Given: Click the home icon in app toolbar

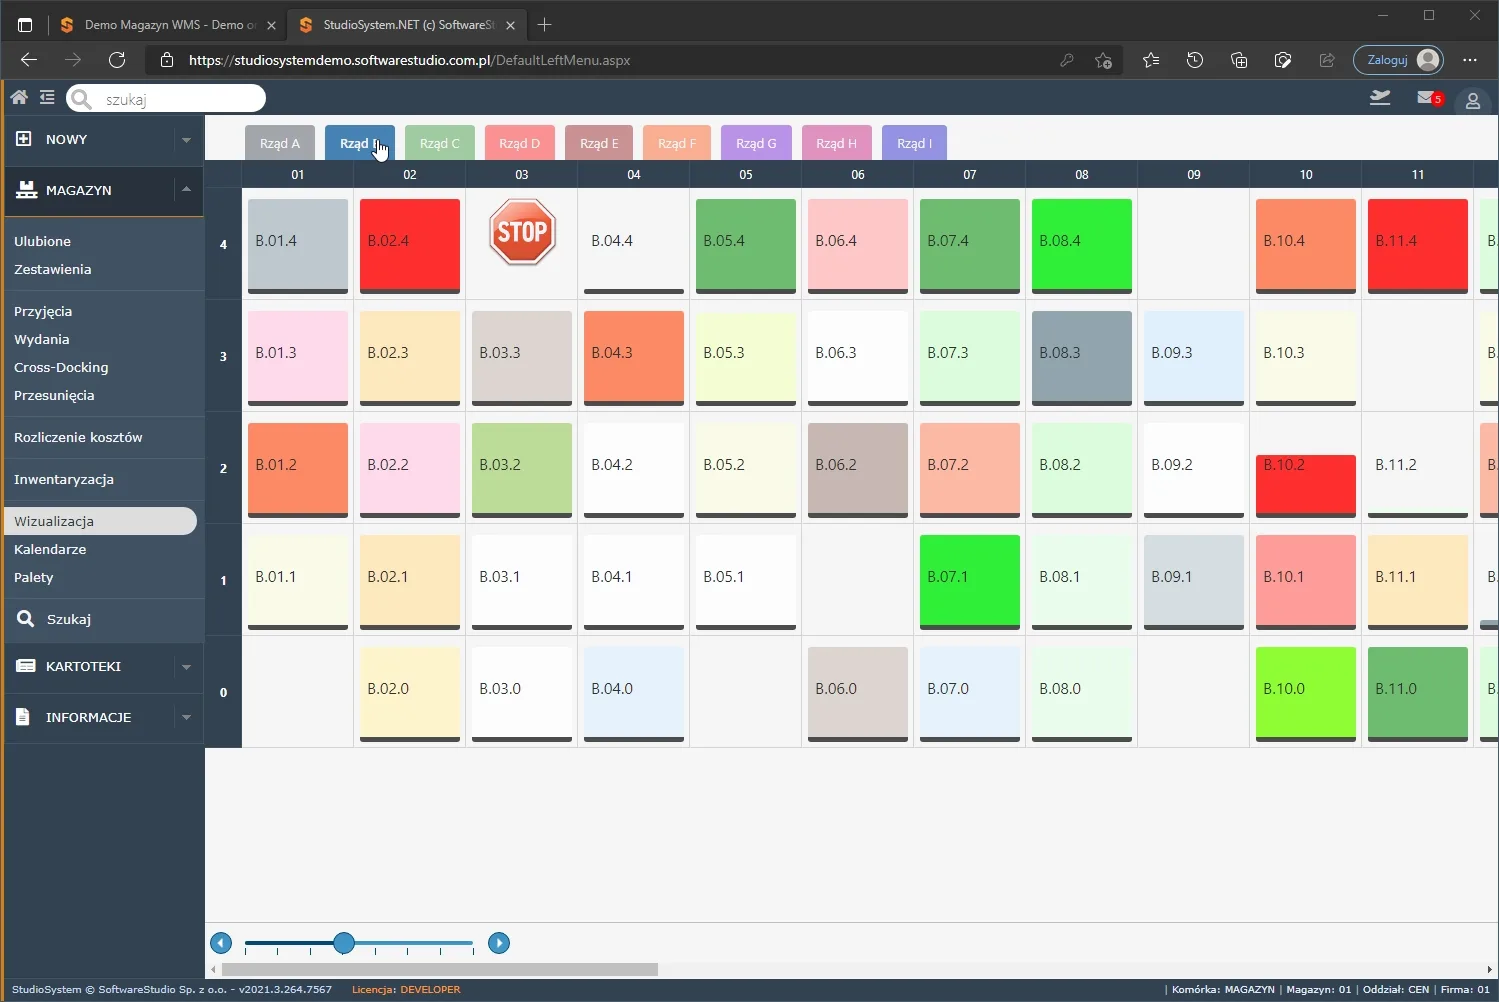Looking at the screenshot, I should tap(19, 97).
